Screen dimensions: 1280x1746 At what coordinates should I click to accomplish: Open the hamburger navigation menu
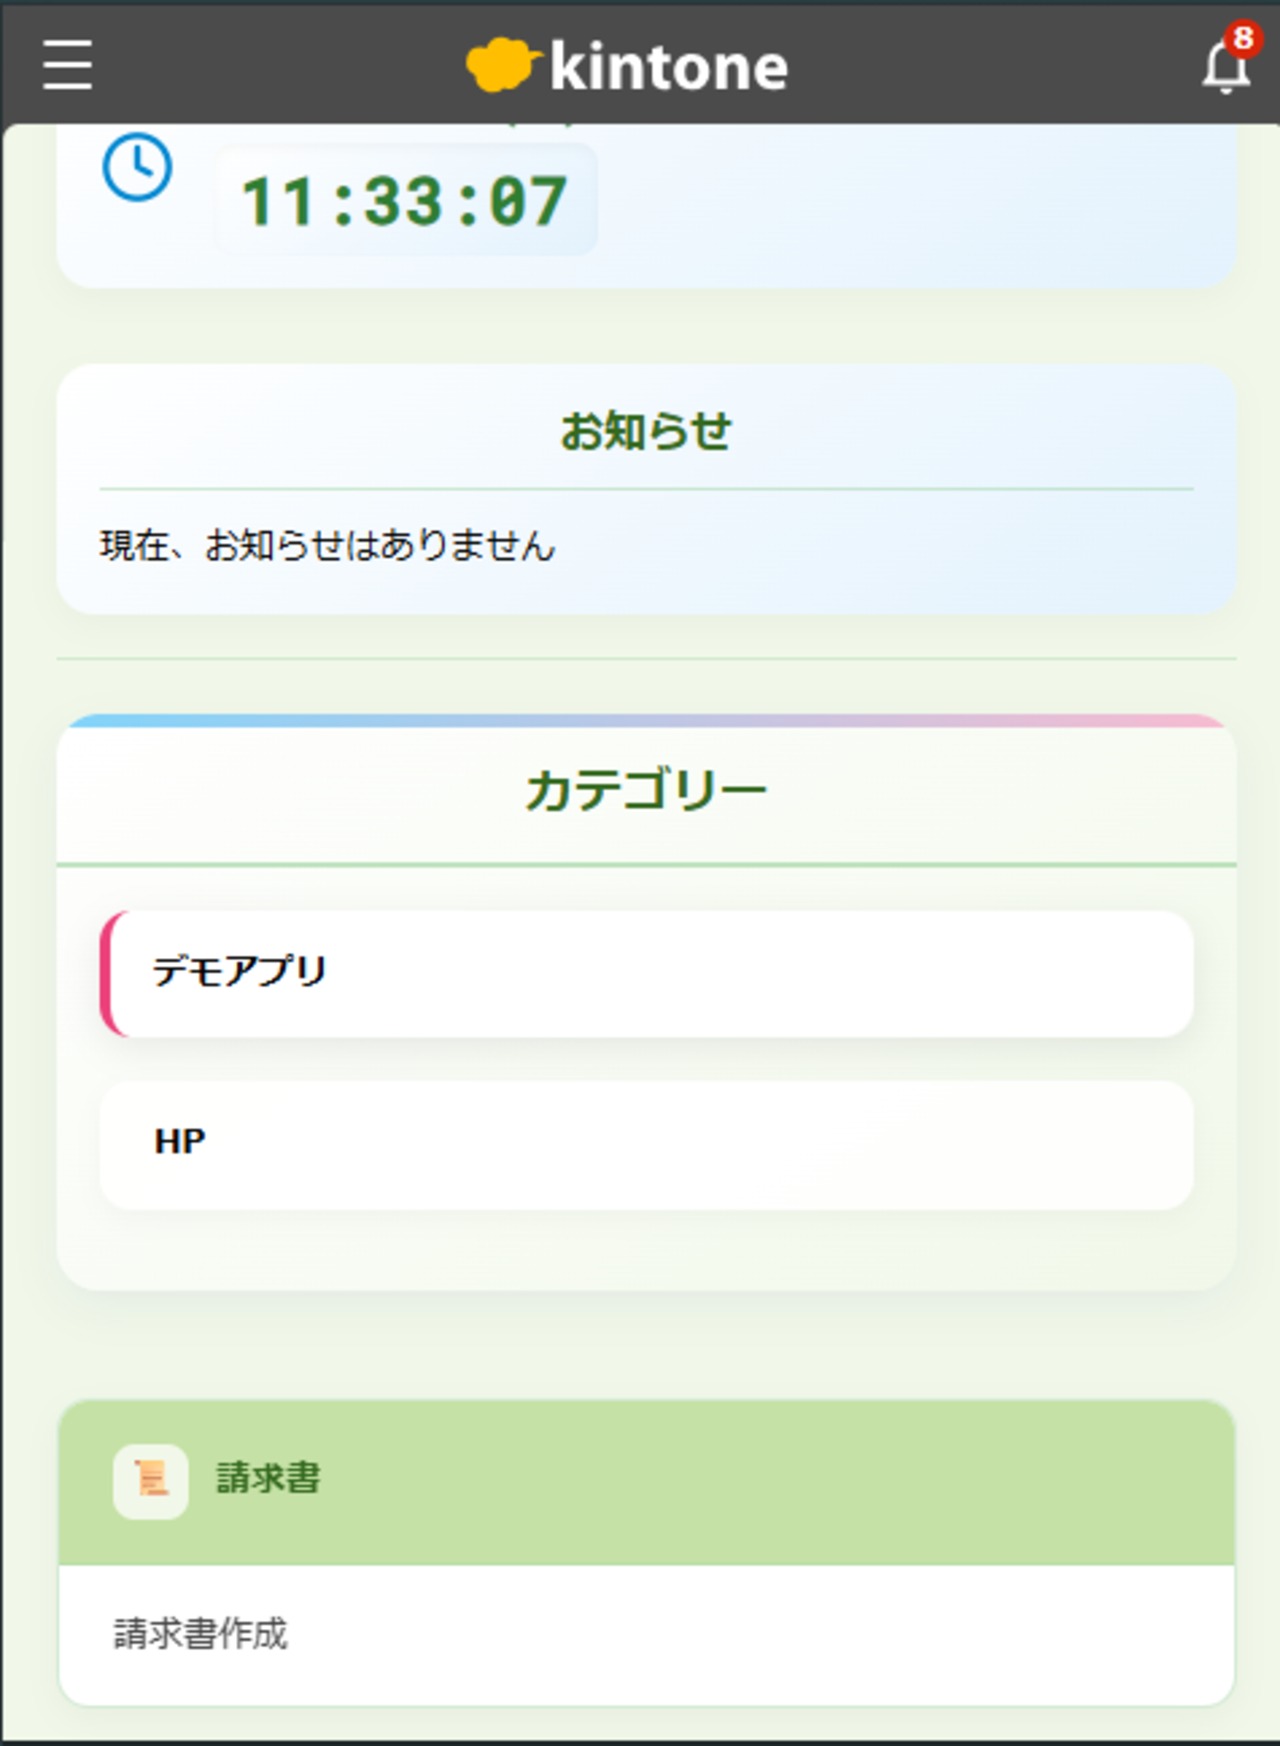pyautogui.click(x=67, y=65)
